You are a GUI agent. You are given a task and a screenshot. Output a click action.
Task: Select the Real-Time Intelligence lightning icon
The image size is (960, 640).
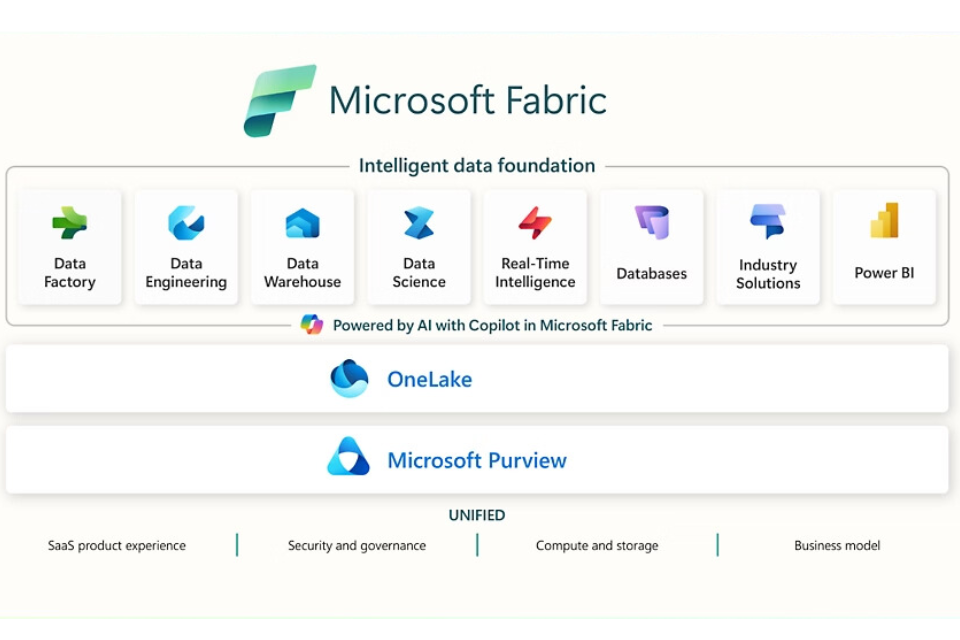(x=535, y=223)
